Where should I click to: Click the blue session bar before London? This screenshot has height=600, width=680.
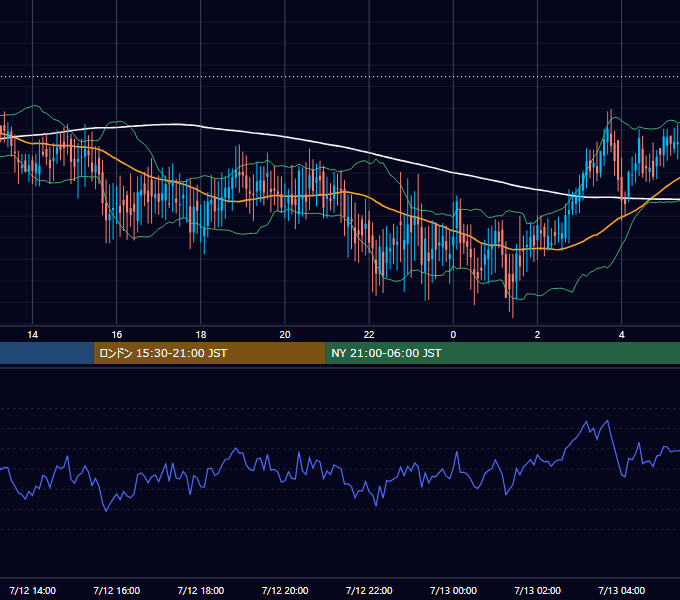tap(47, 353)
